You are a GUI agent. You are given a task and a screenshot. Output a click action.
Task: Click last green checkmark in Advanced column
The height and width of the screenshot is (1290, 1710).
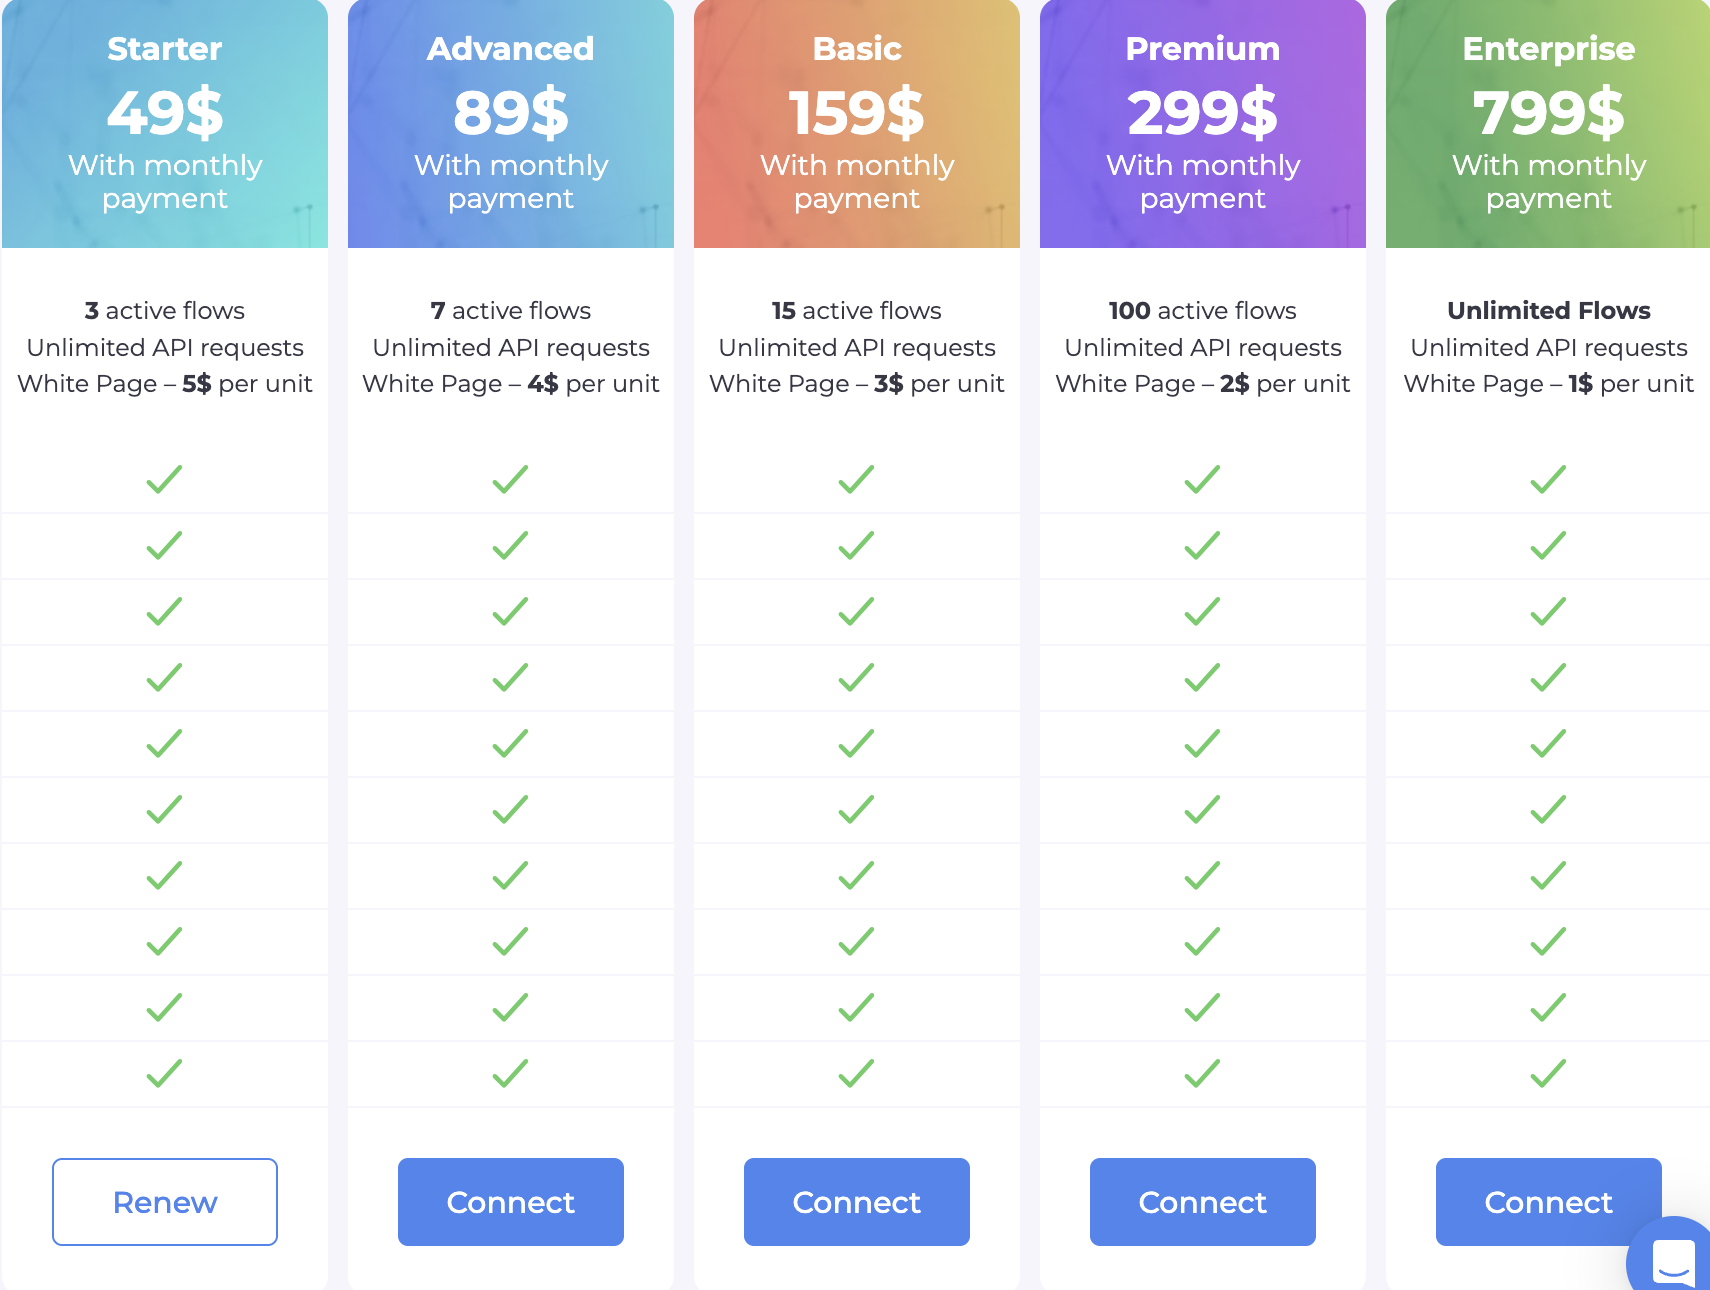click(x=511, y=1073)
